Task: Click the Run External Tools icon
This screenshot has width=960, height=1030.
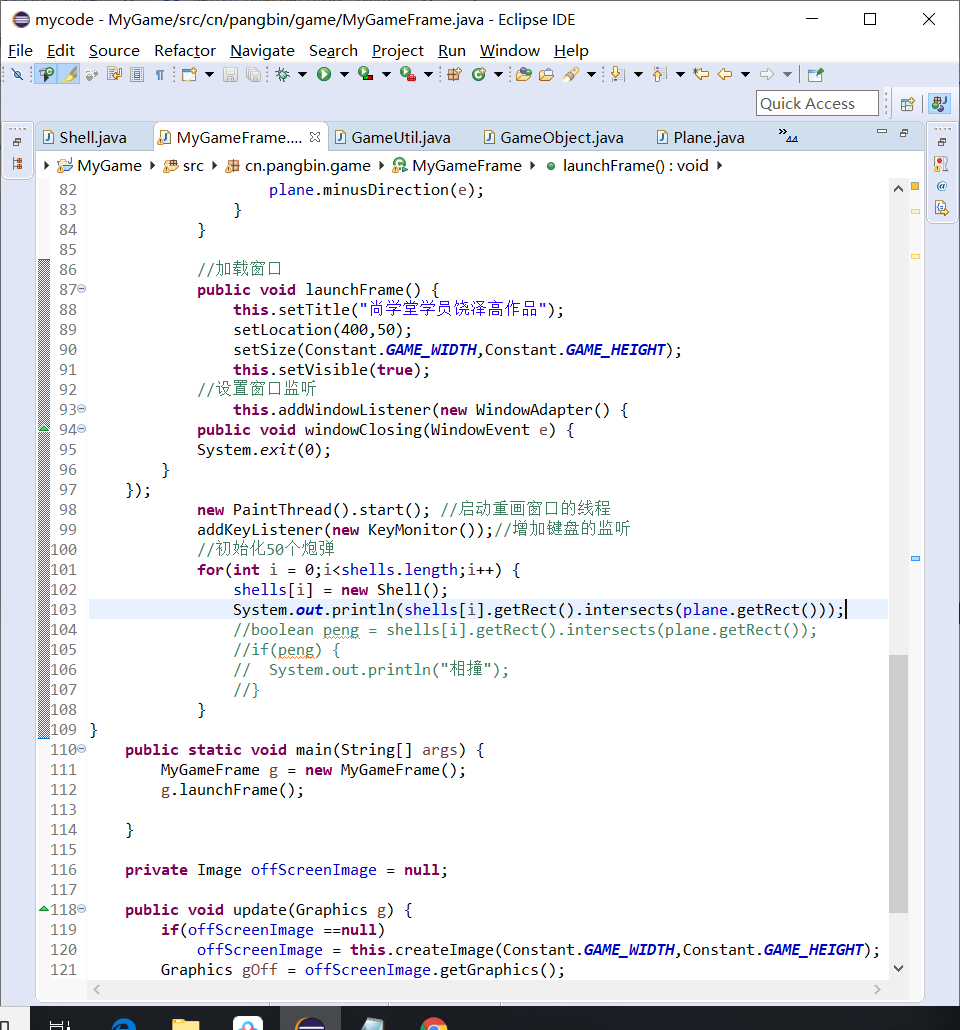Action: pyautogui.click(x=408, y=74)
